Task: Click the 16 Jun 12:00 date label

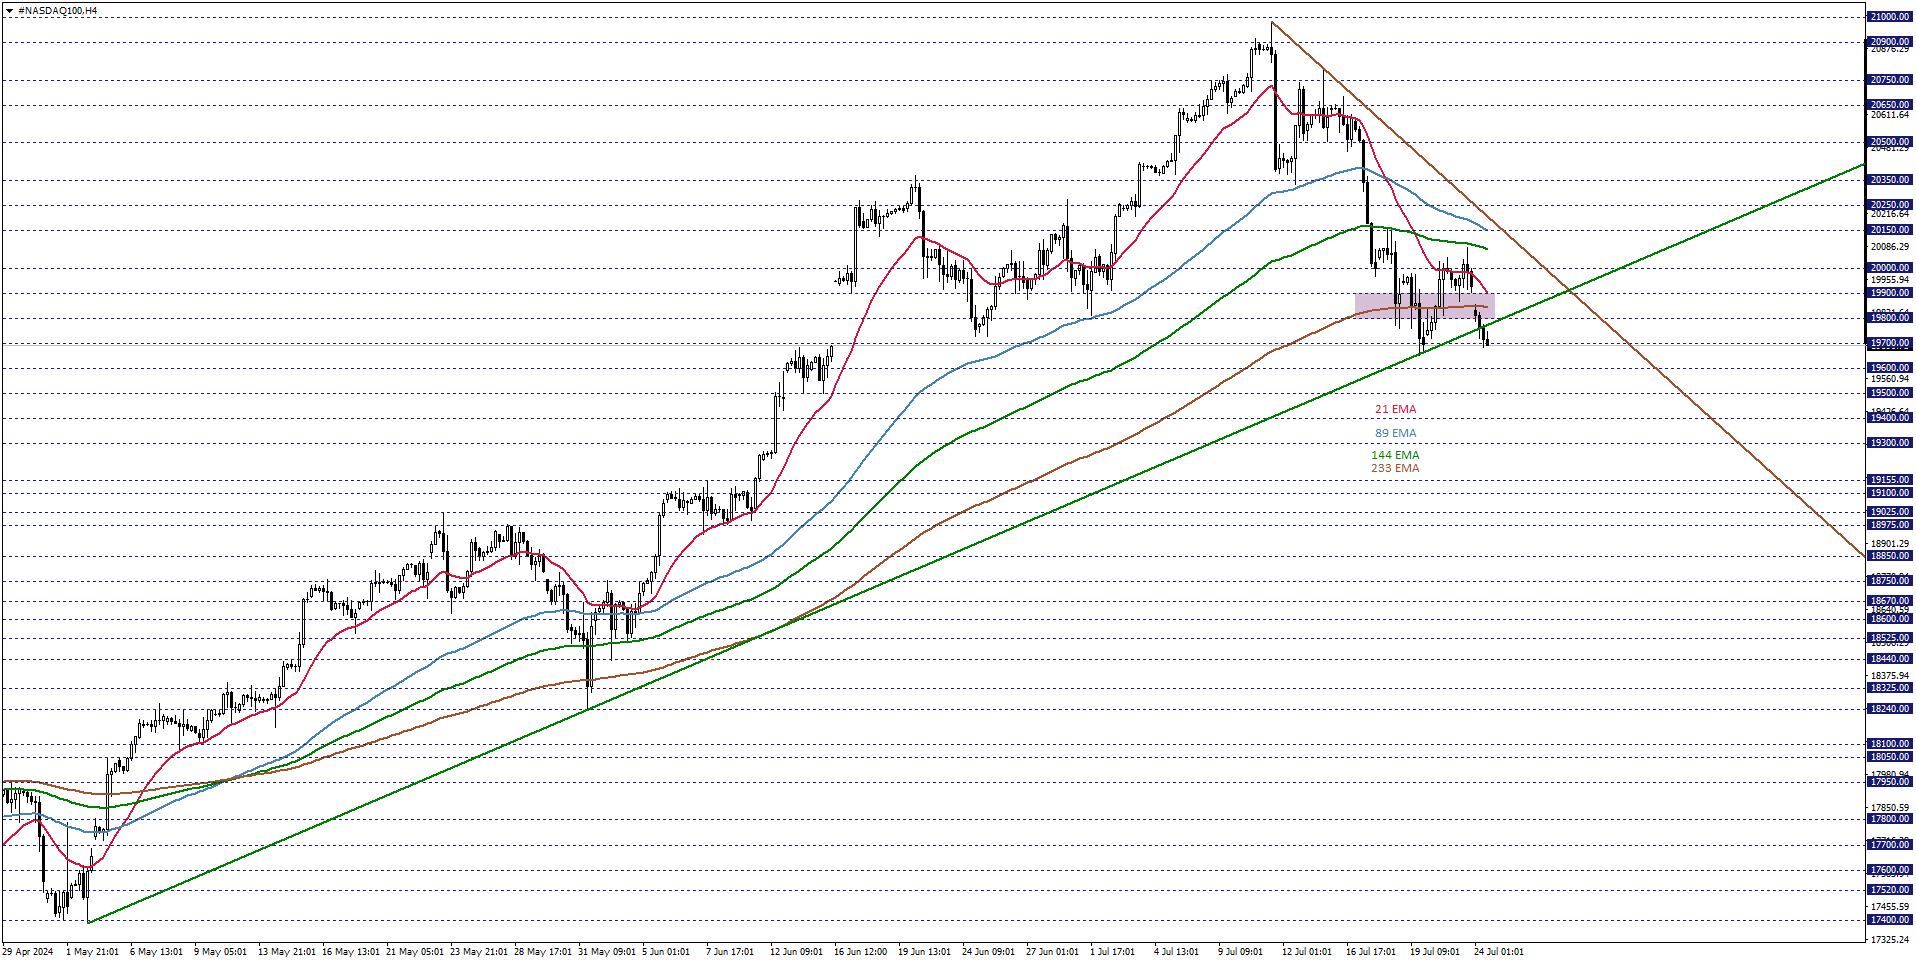Action: pos(860,951)
